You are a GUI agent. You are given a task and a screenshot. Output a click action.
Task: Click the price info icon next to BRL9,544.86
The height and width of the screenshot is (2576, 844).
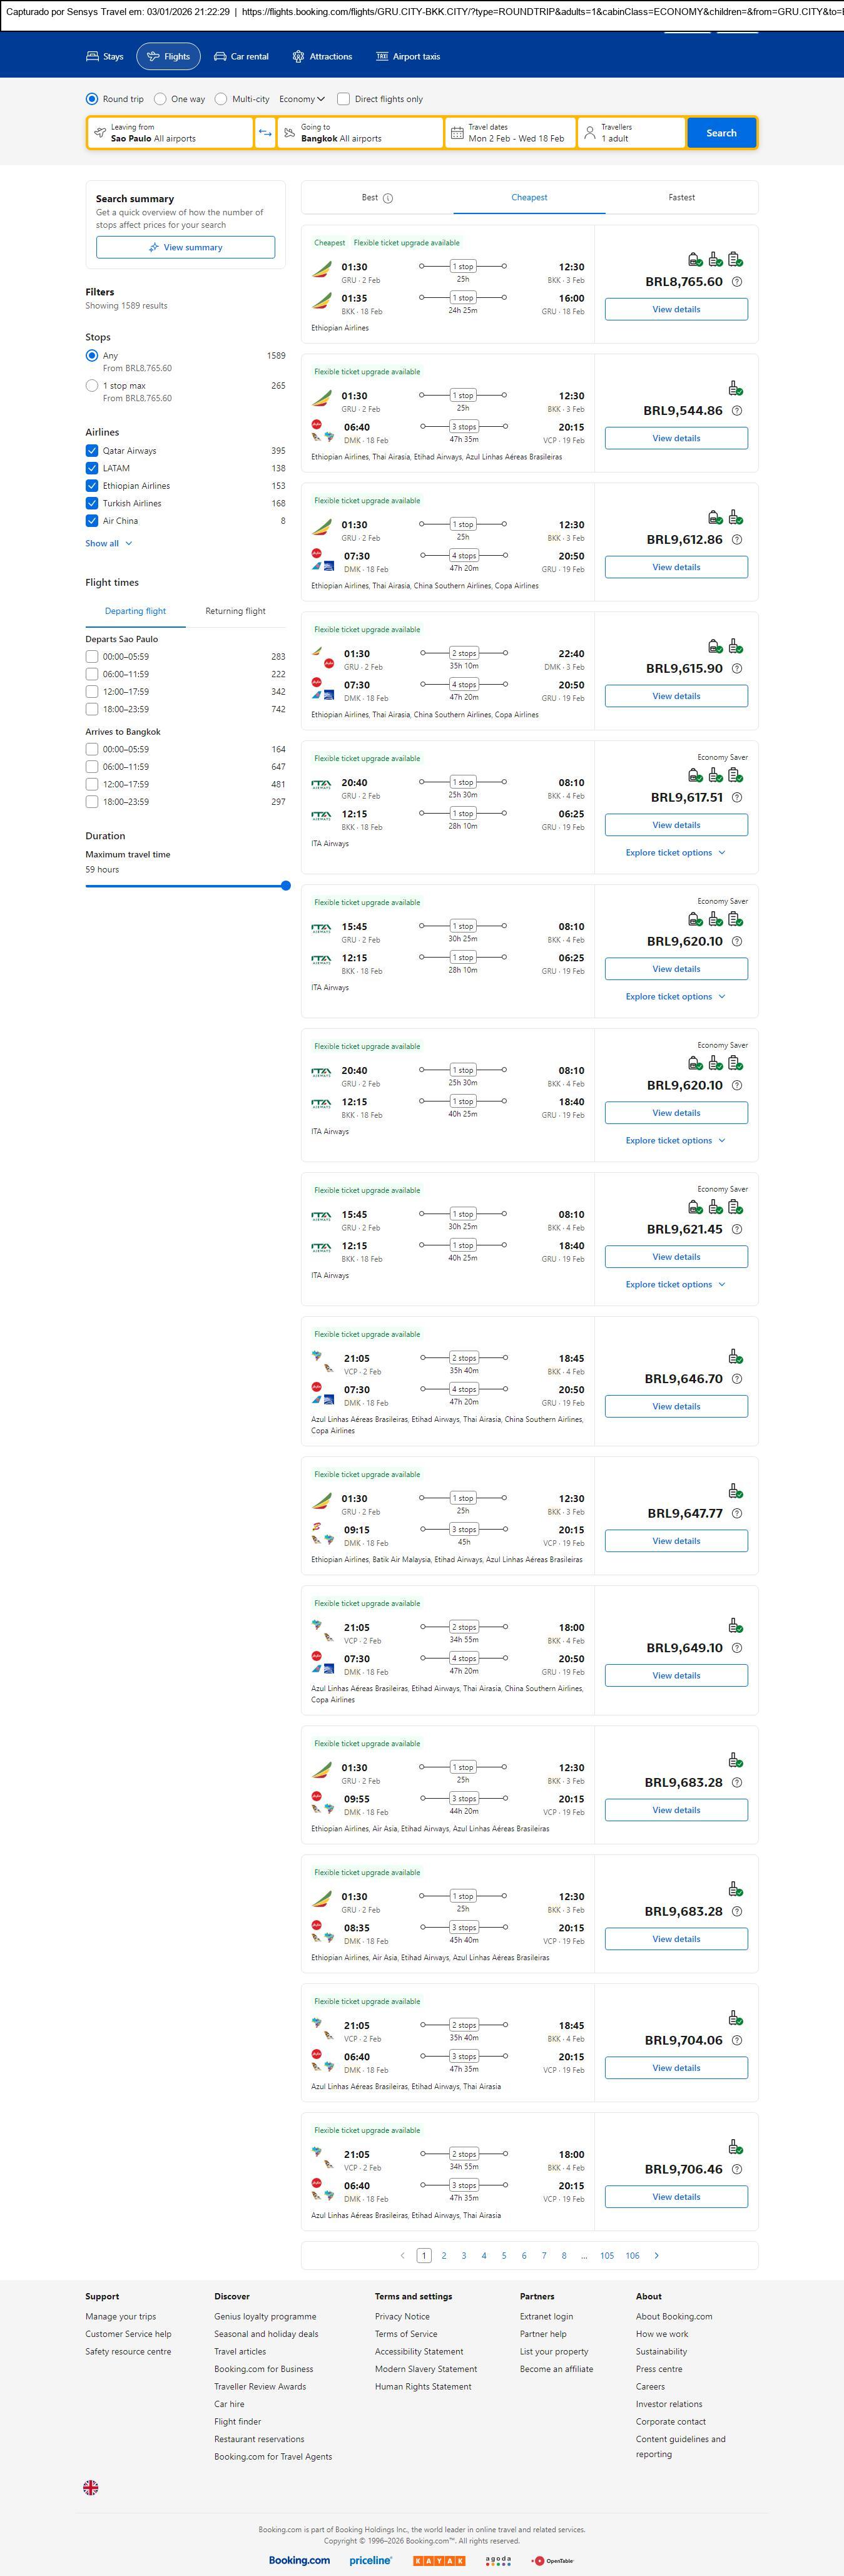[737, 411]
